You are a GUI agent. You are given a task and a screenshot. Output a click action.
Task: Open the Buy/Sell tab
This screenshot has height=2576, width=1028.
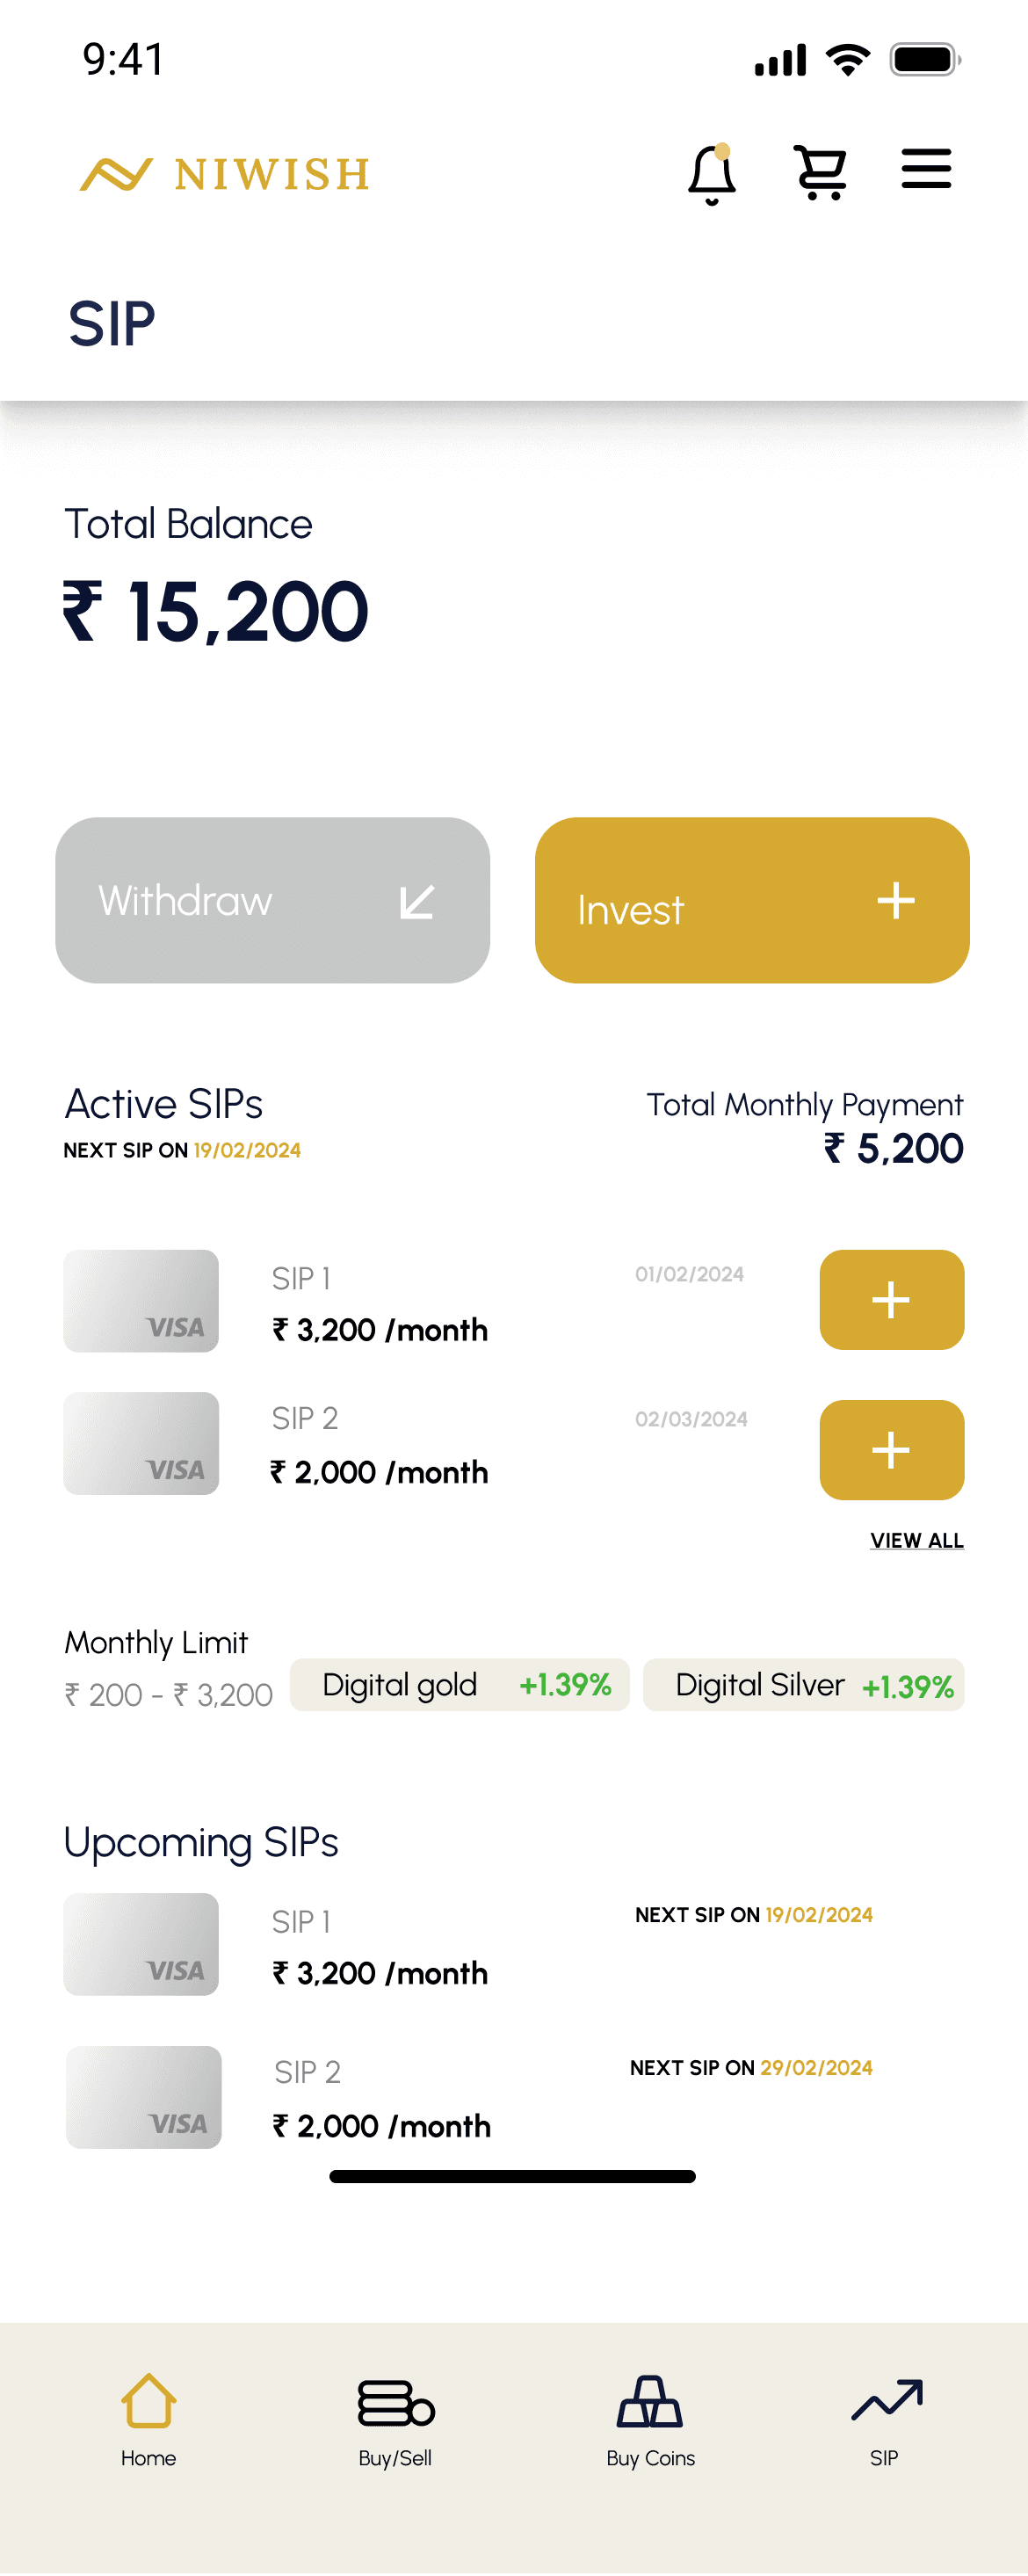(x=395, y=2420)
